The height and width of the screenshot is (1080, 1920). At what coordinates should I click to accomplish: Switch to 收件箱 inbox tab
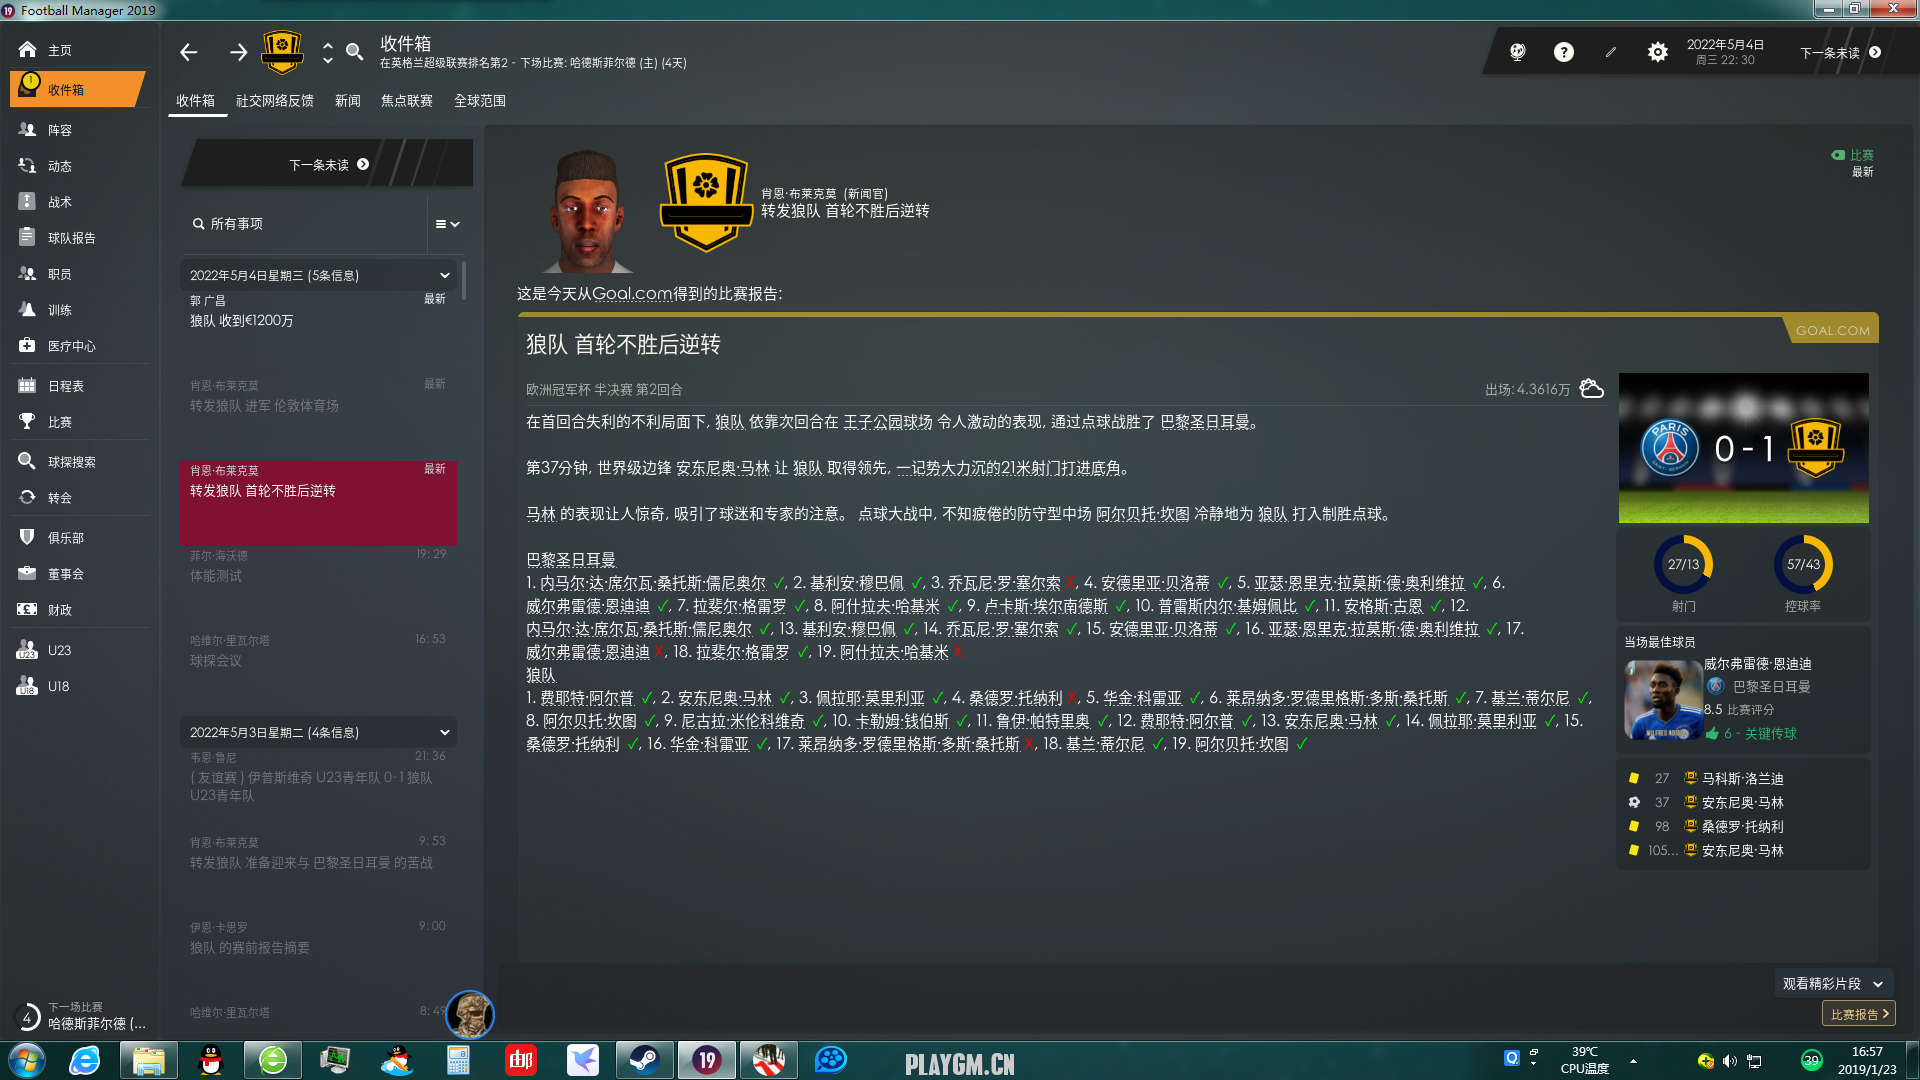tap(196, 101)
